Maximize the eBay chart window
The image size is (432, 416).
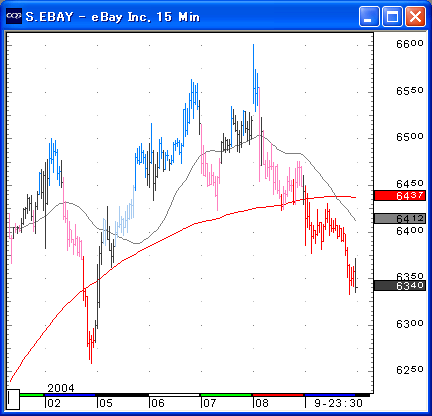click(x=392, y=16)
